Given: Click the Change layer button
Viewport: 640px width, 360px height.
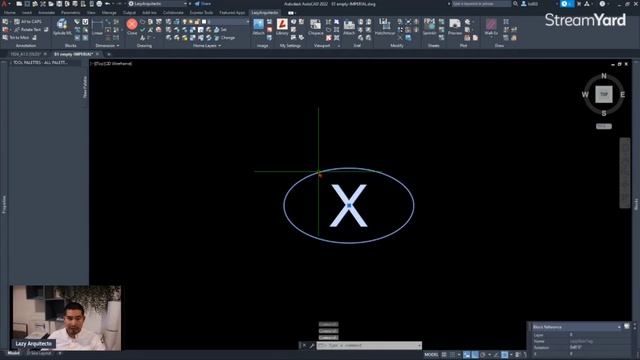Looking at the screenshot, I should click(x=225, y=38).
